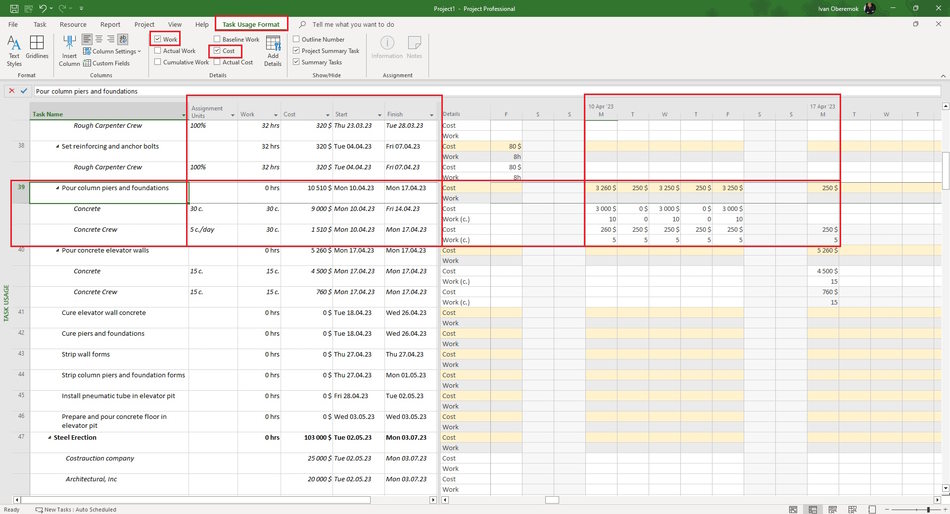
Task: Enable the Outline Number checkbox
Action: 296,39
